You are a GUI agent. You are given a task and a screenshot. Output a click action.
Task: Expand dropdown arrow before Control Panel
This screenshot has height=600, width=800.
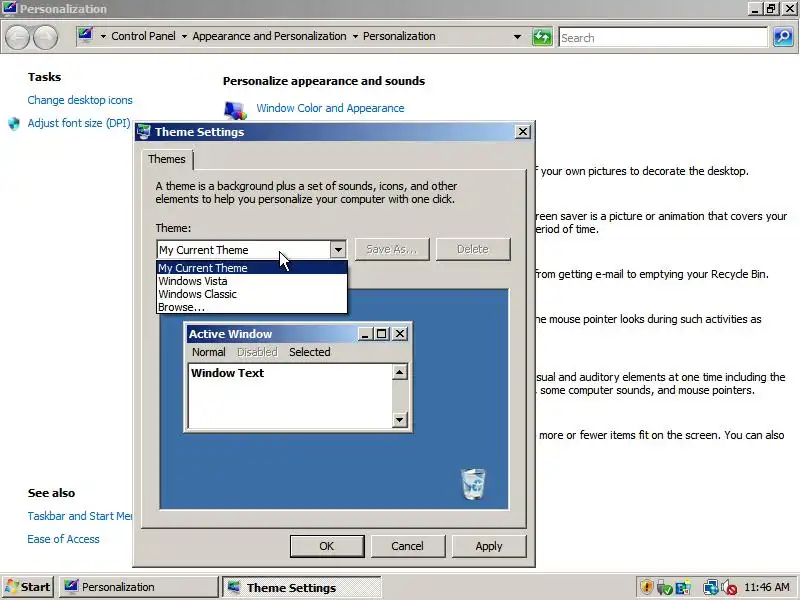tap(103, 36)
